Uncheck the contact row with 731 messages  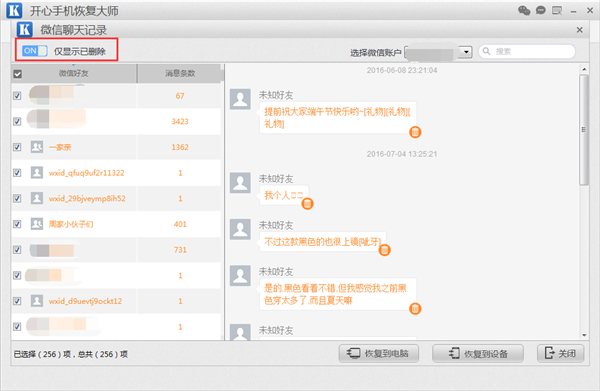17,249
